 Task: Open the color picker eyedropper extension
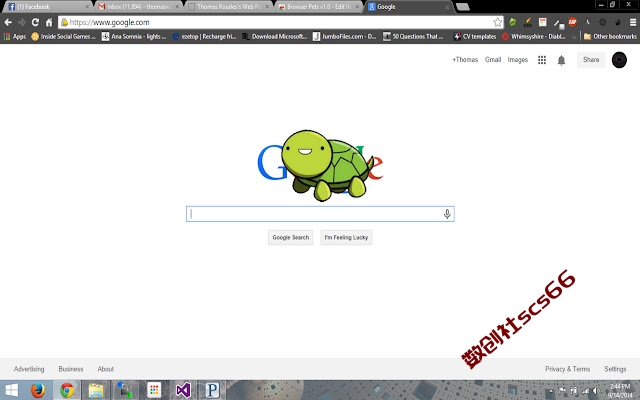click(558, 22)
